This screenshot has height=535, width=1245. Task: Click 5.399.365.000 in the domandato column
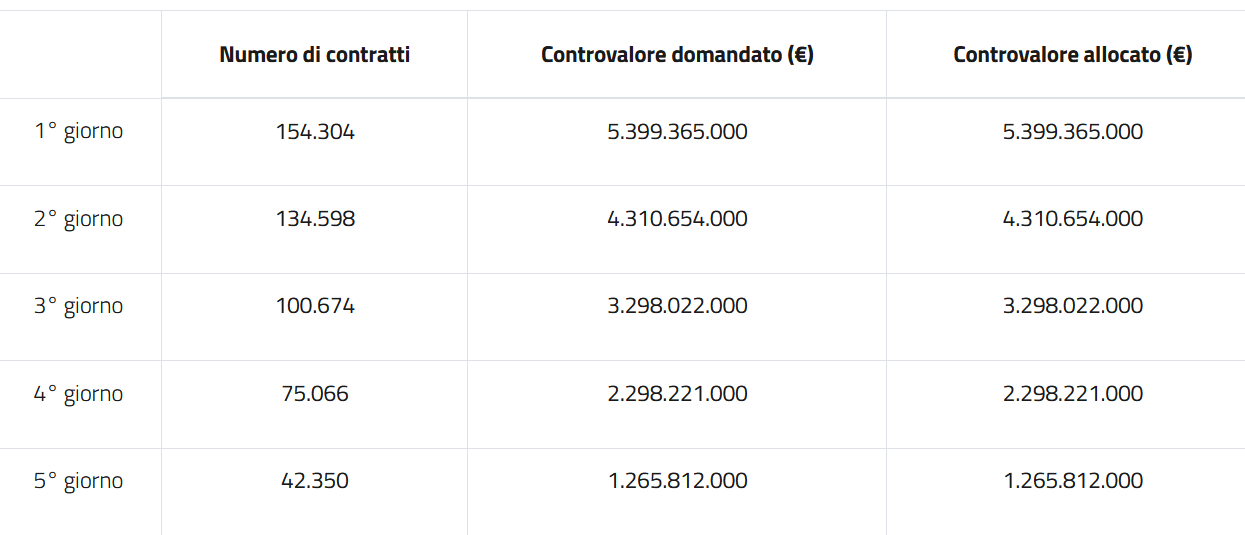[677, 132]
